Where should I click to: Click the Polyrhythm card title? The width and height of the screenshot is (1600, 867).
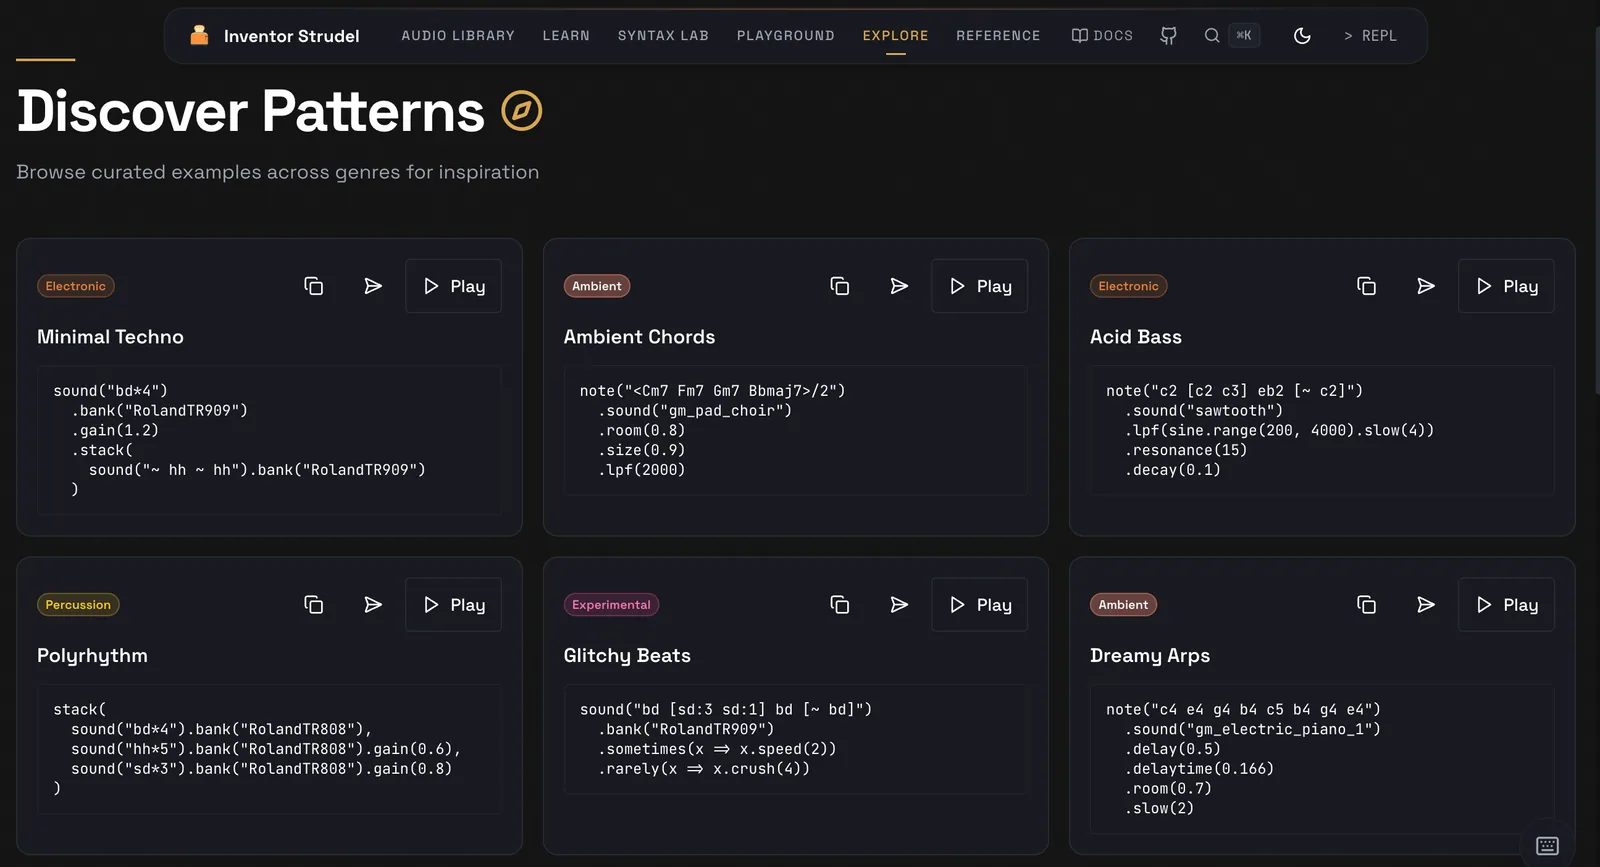pos(92,656)
